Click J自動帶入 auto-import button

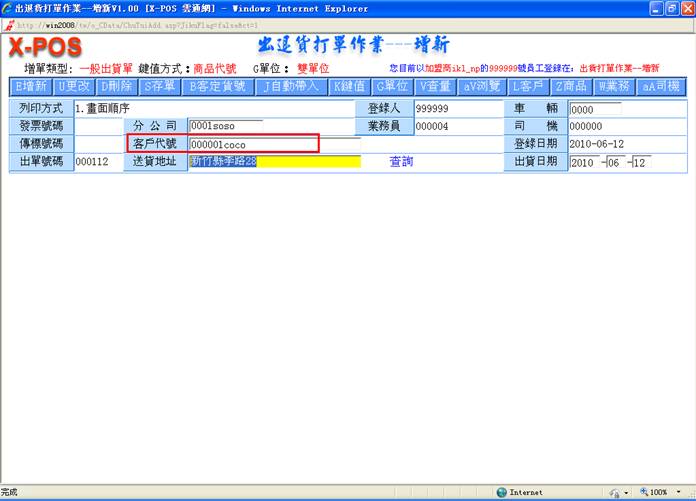(x=293, y=87)
